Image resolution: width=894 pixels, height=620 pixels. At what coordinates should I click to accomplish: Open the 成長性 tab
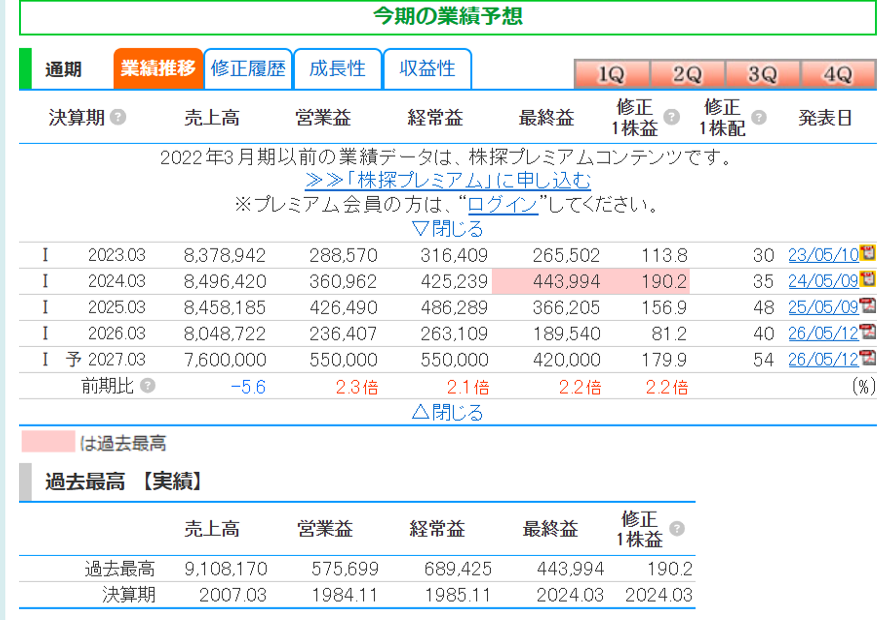click(338, 69)
